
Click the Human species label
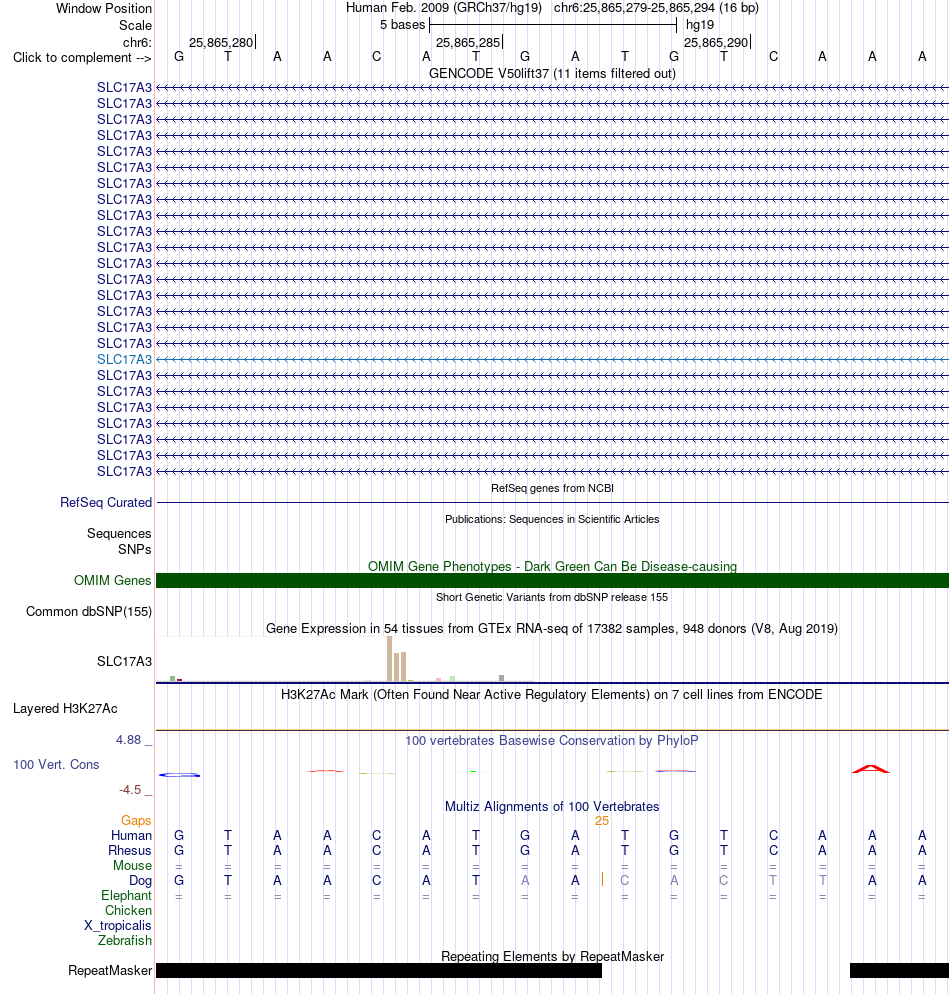click(x=132, y=836)
